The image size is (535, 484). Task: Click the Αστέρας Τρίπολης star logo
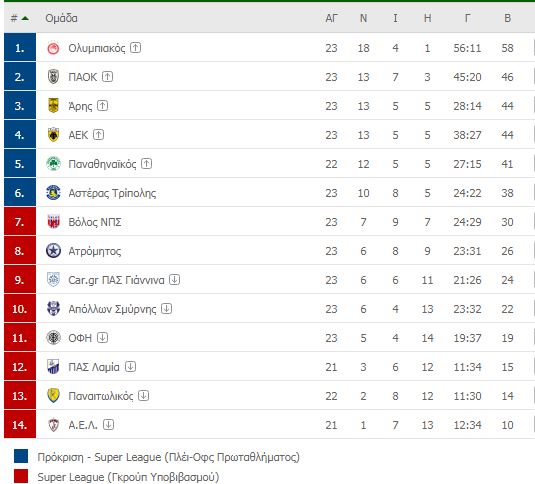pyautogui.click(x=53, y=193)
